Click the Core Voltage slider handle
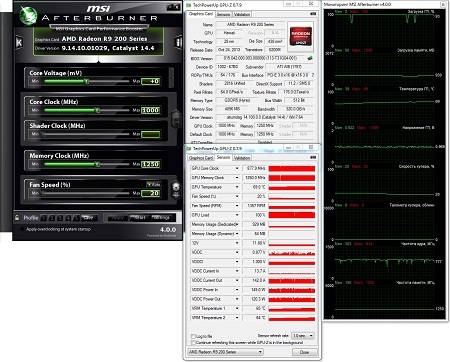 pos(86,81)
